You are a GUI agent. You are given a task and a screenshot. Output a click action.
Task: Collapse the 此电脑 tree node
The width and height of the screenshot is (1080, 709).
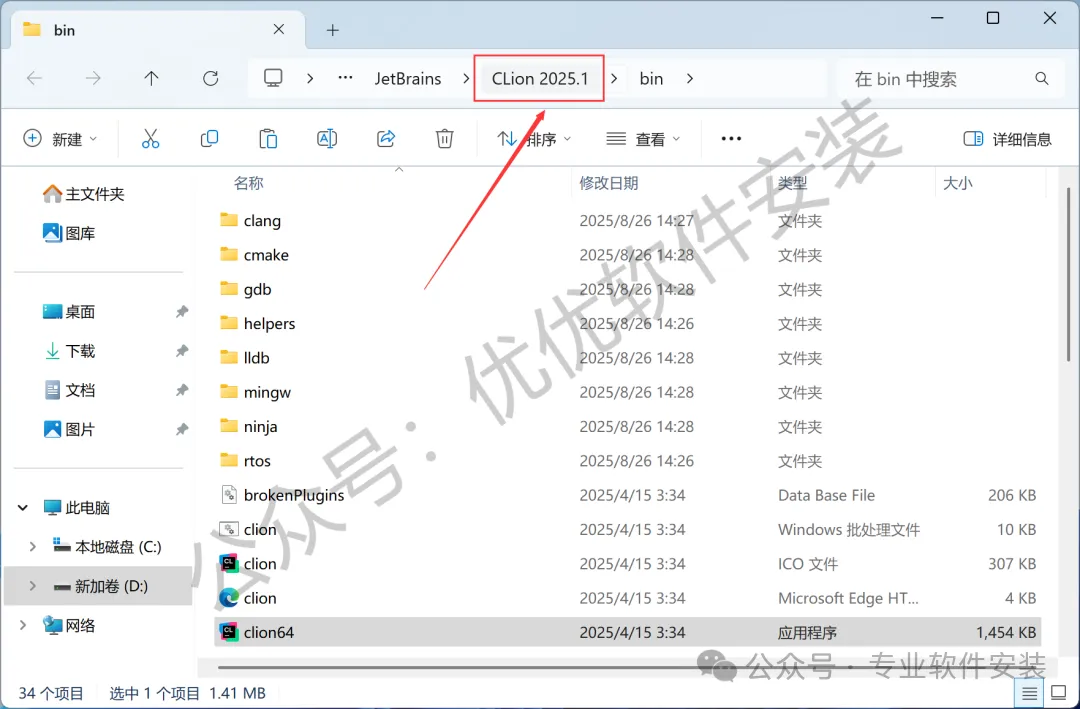tap(23, 508)
